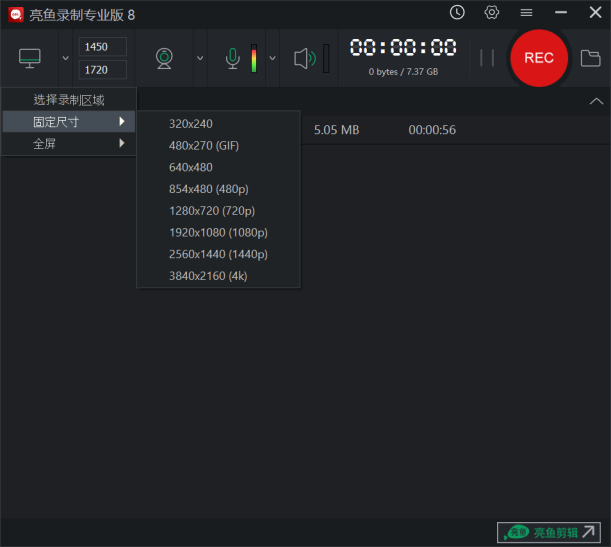This screenshot has height=547, width=611.
Task: Open the 全屏 submenu
Action: (x=68, y=144)
